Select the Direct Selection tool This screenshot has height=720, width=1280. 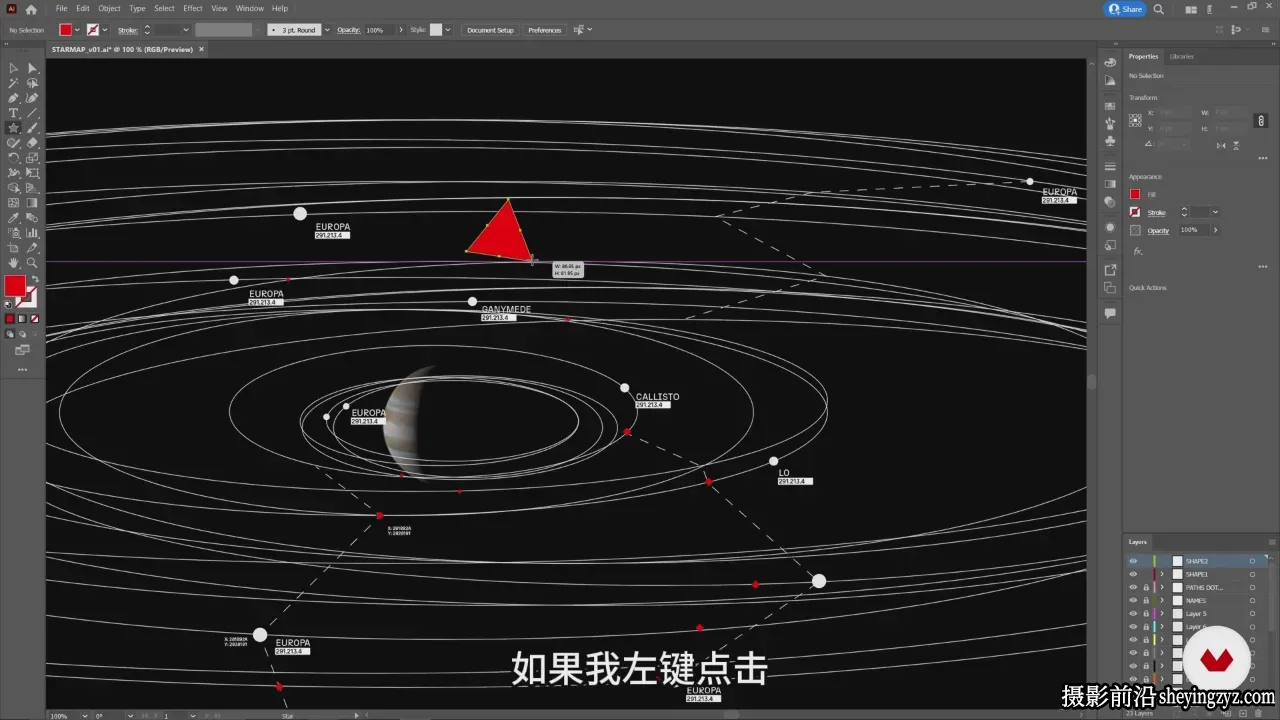pyautogui.click(x=32, y=68)
